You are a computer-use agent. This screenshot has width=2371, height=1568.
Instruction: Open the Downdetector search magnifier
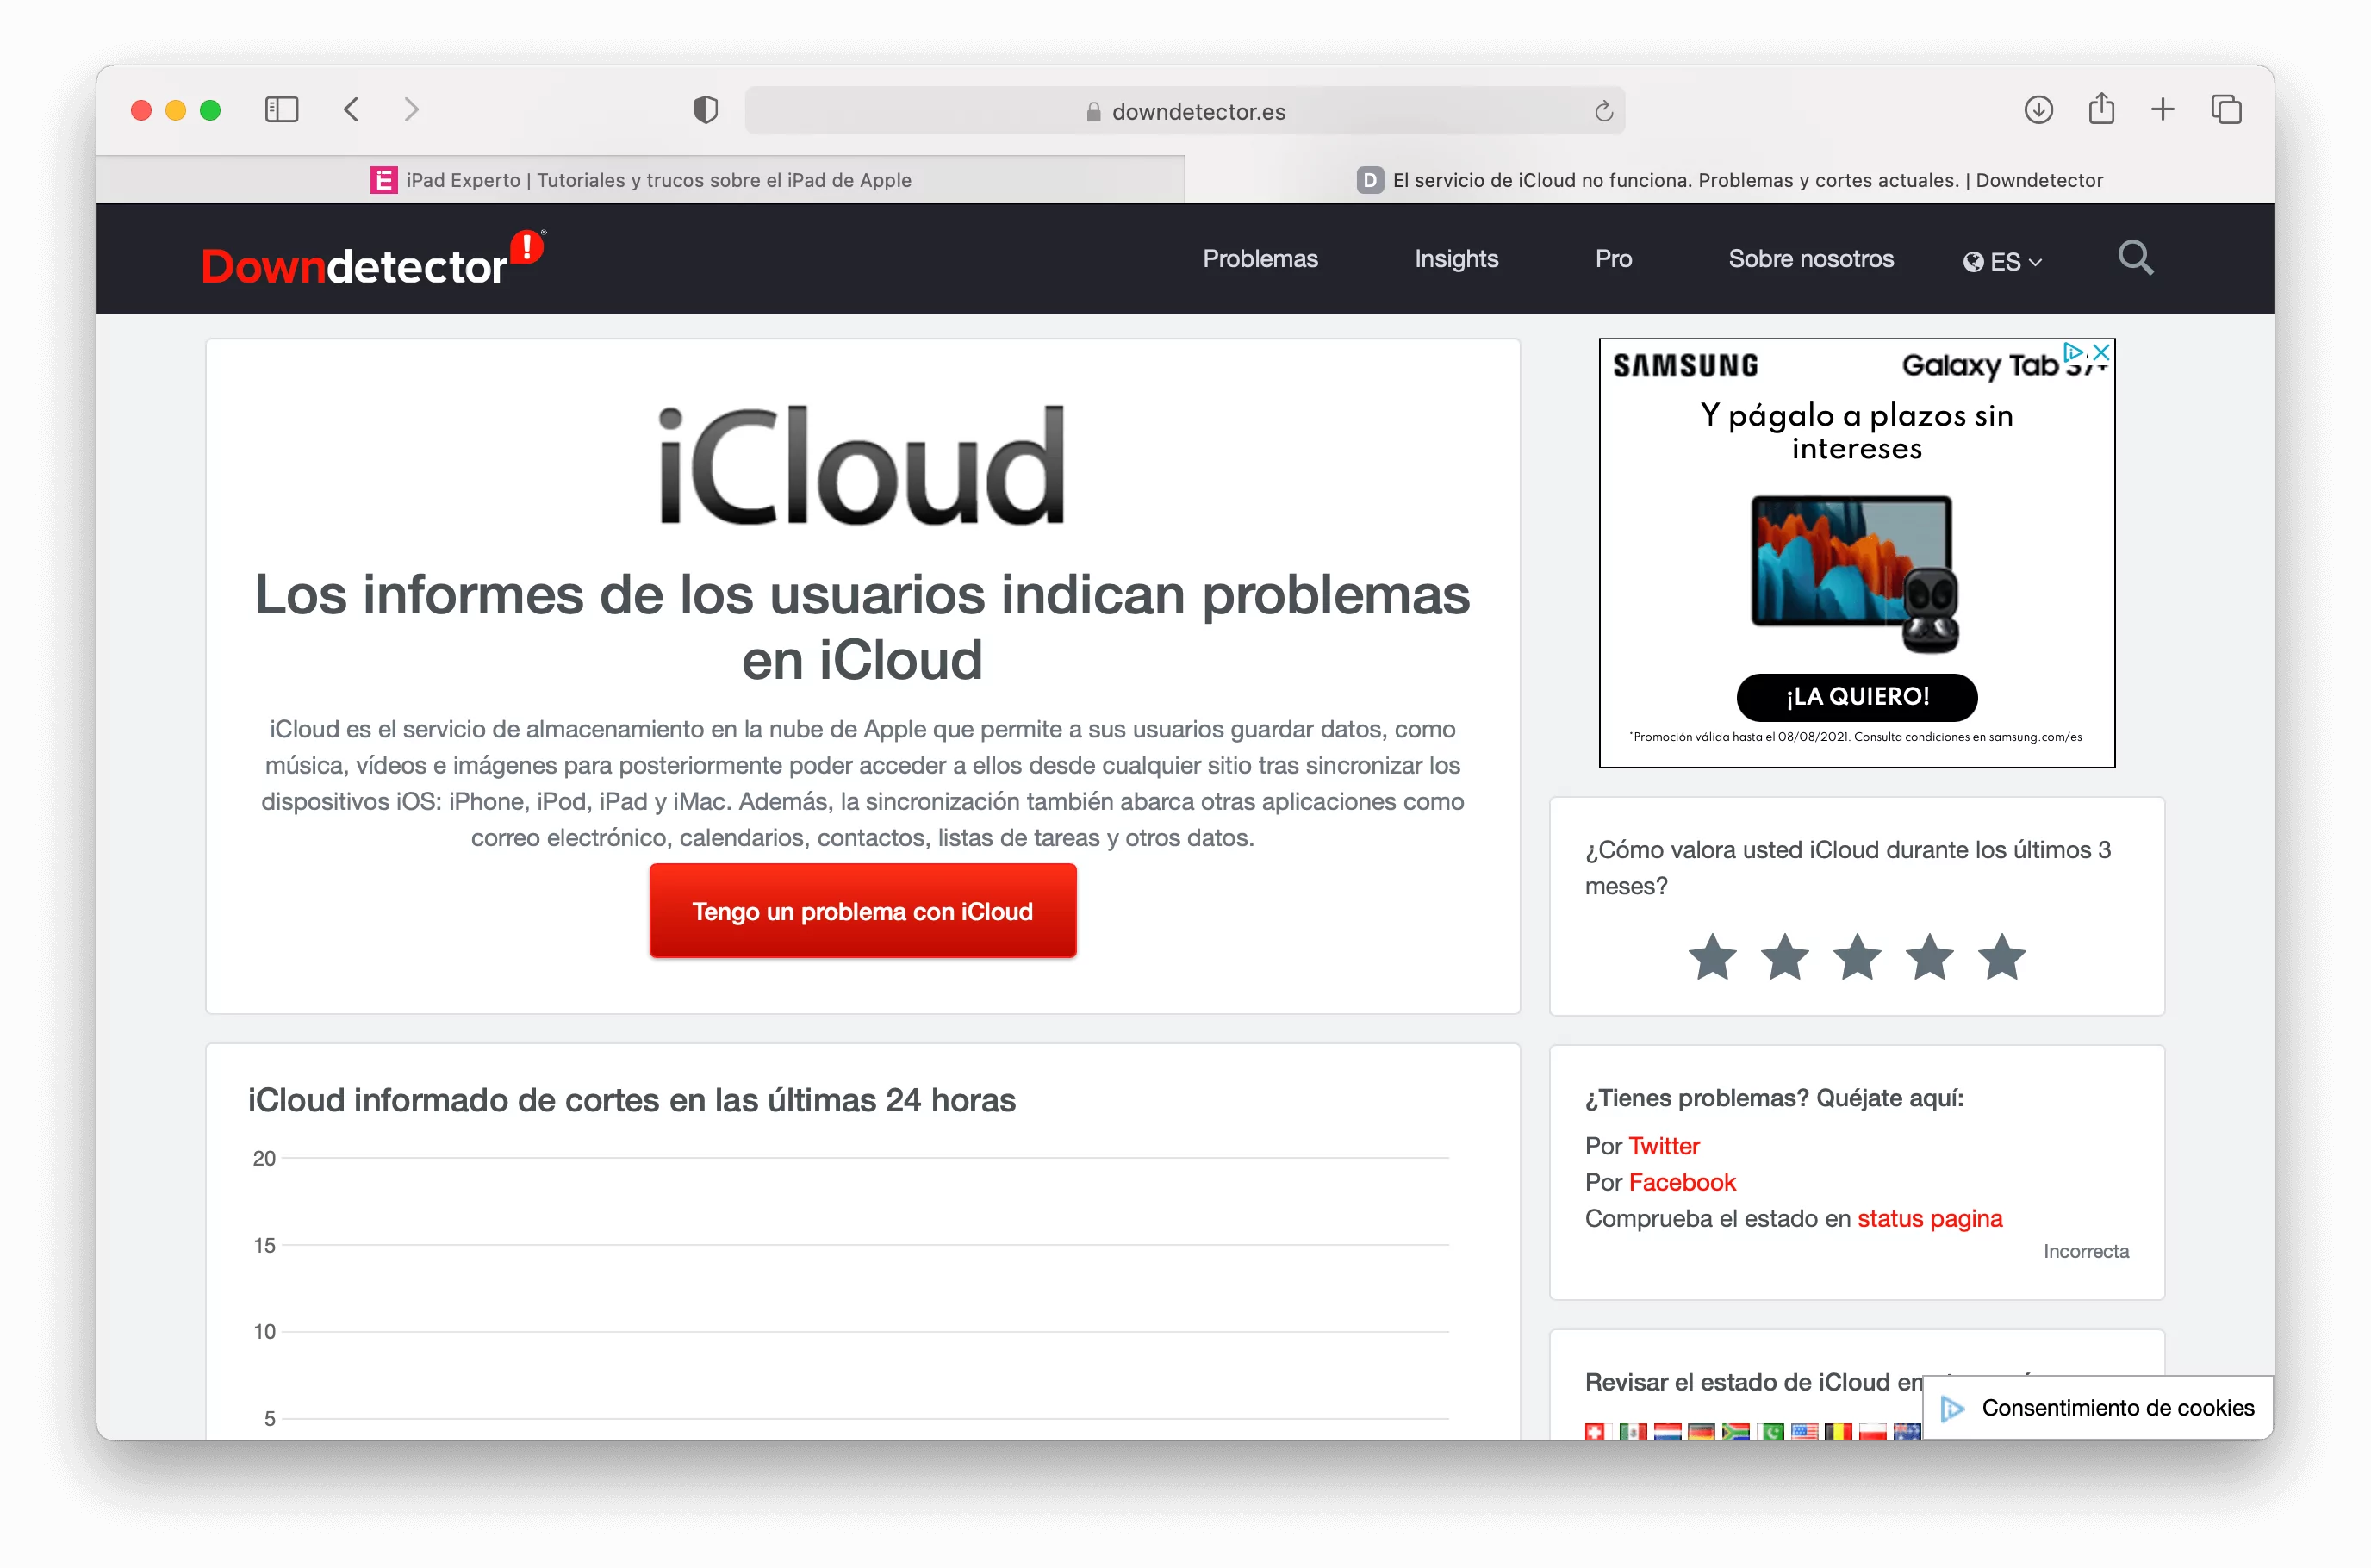point(2135,258)
